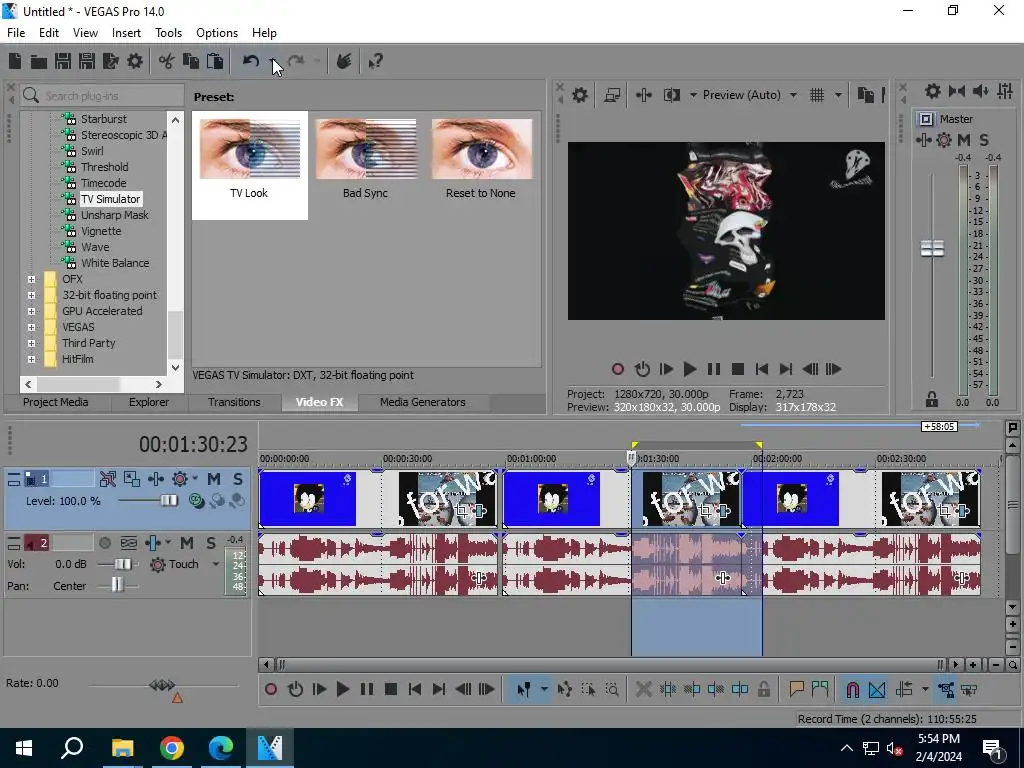Click the Master volume fader
The height and width of the screenshot is (768, 1024).
pyautogui.click(x=932, y=248)
